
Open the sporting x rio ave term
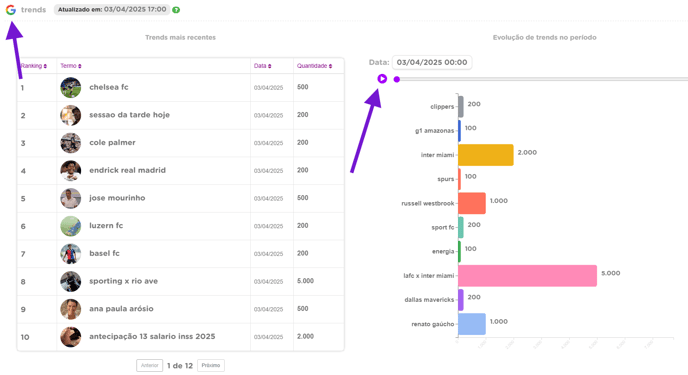point(123,281)
